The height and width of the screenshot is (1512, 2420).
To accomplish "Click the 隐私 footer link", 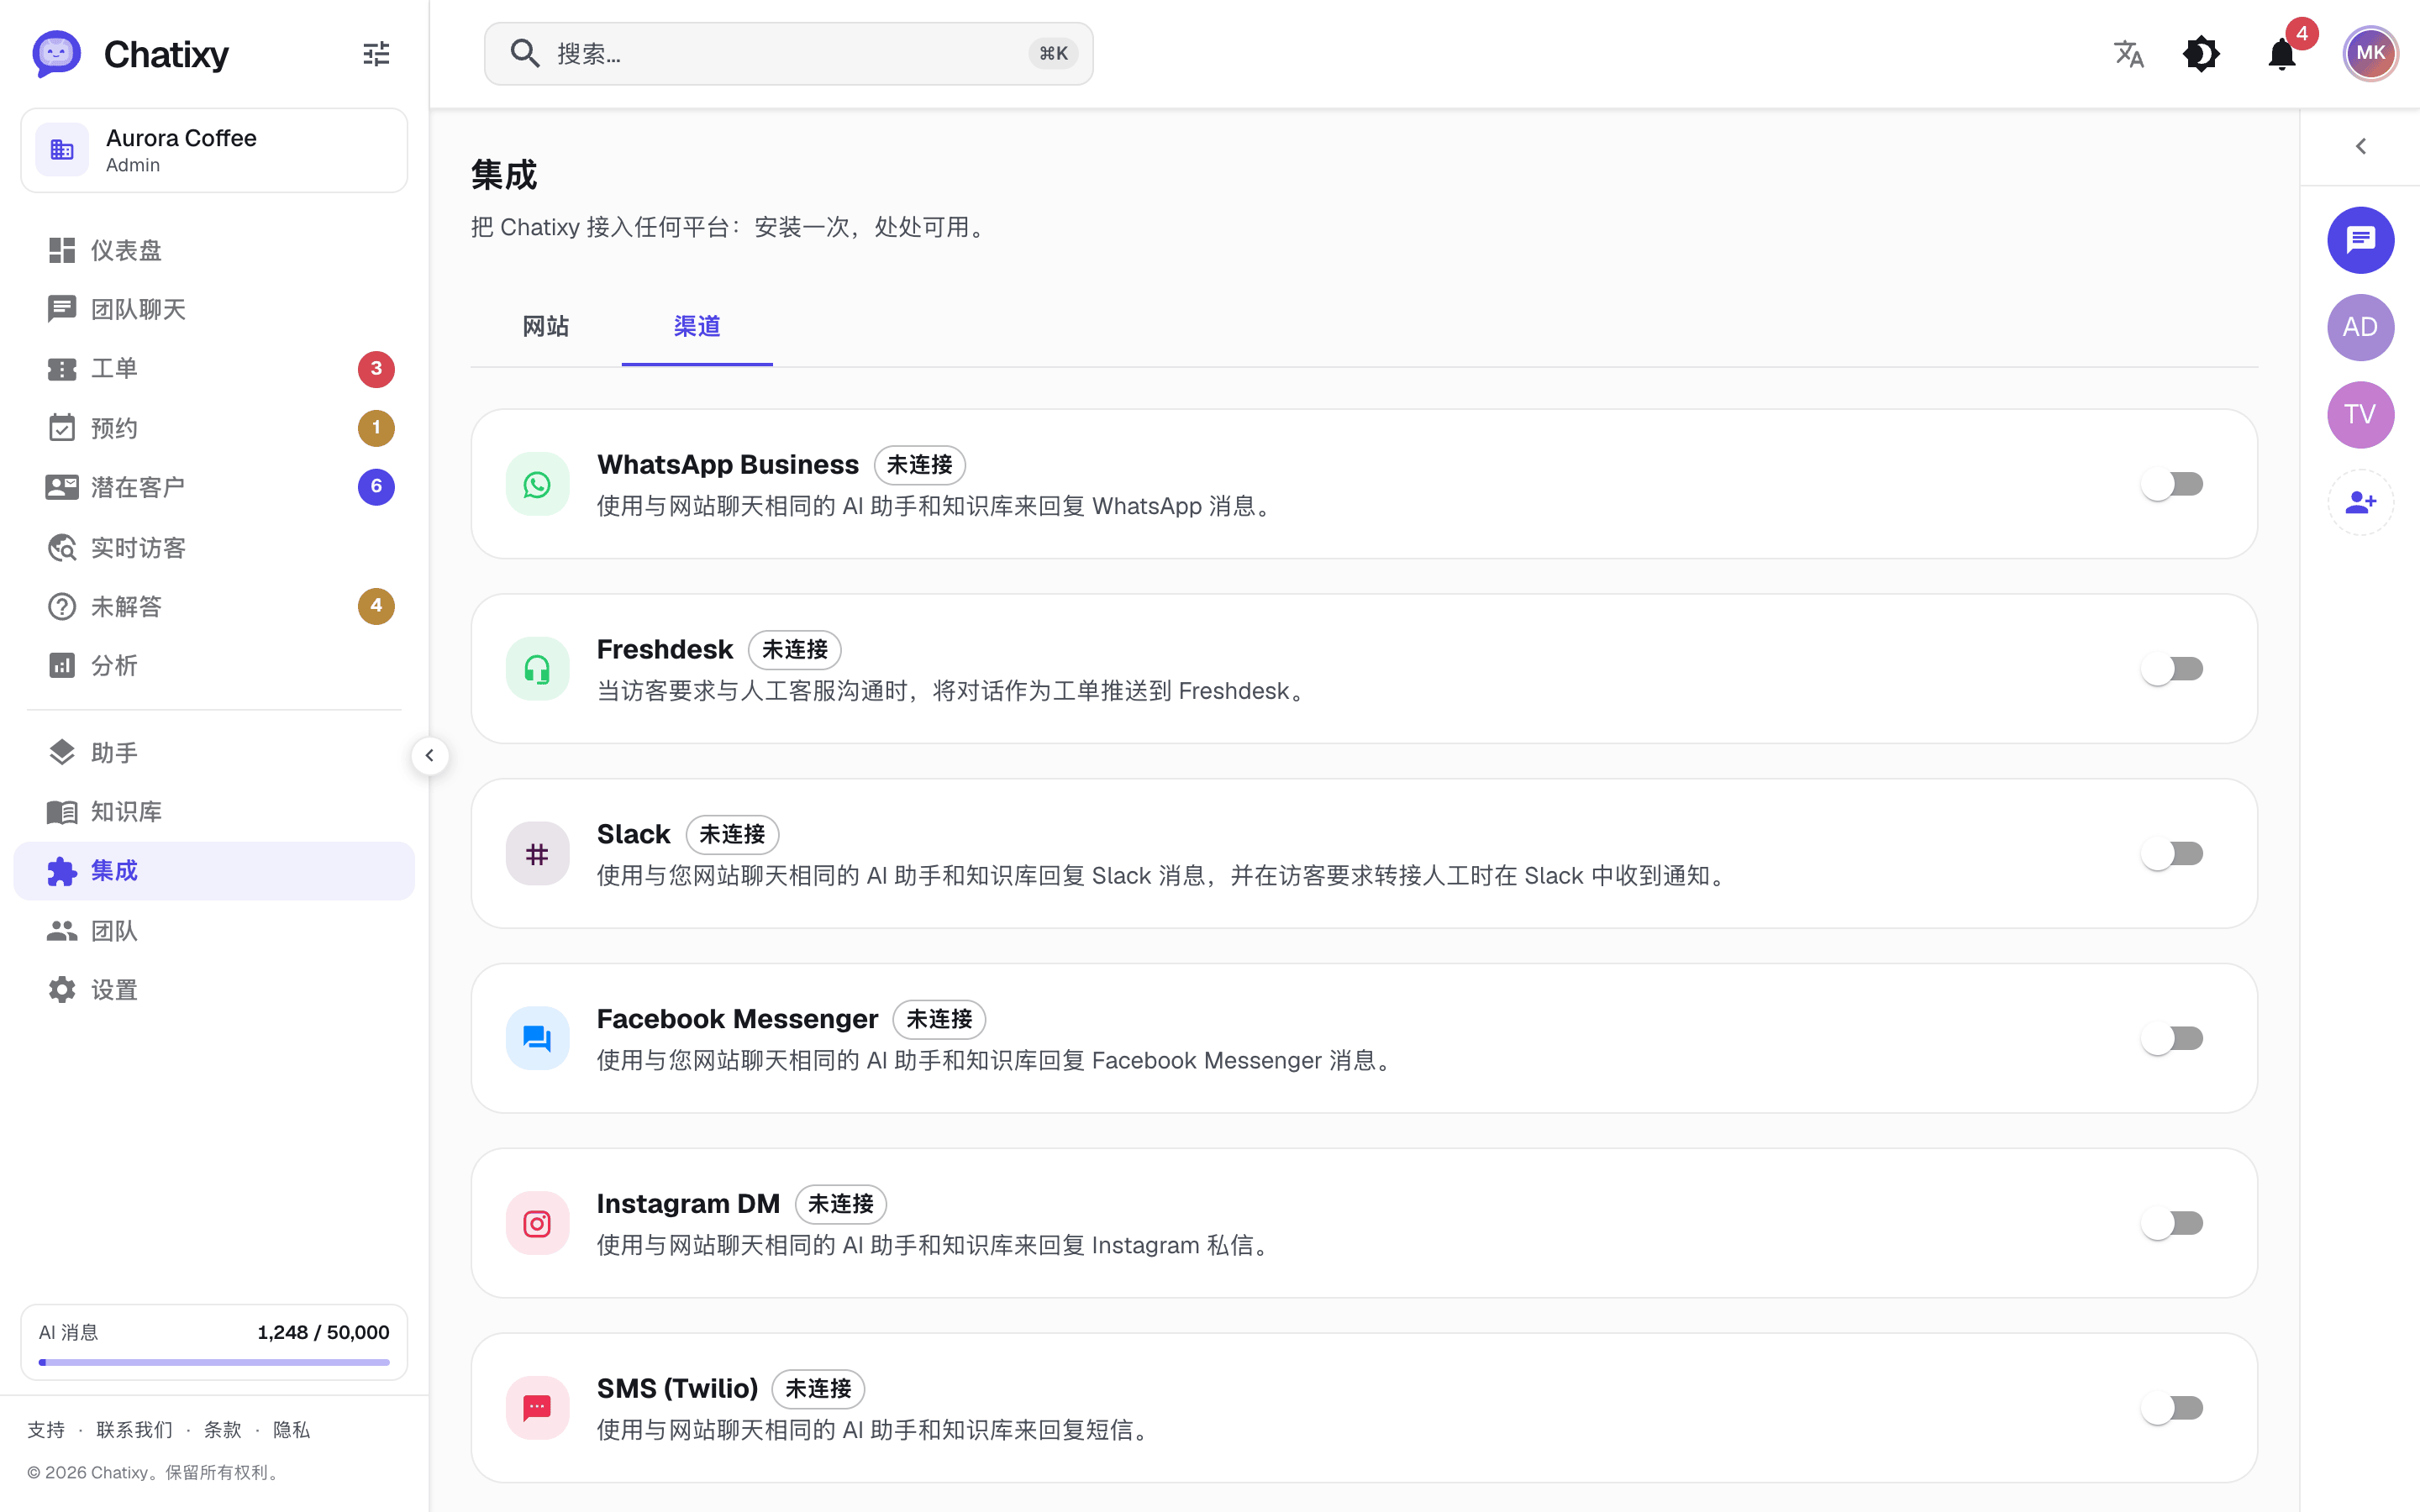I will pos(292,1430).
